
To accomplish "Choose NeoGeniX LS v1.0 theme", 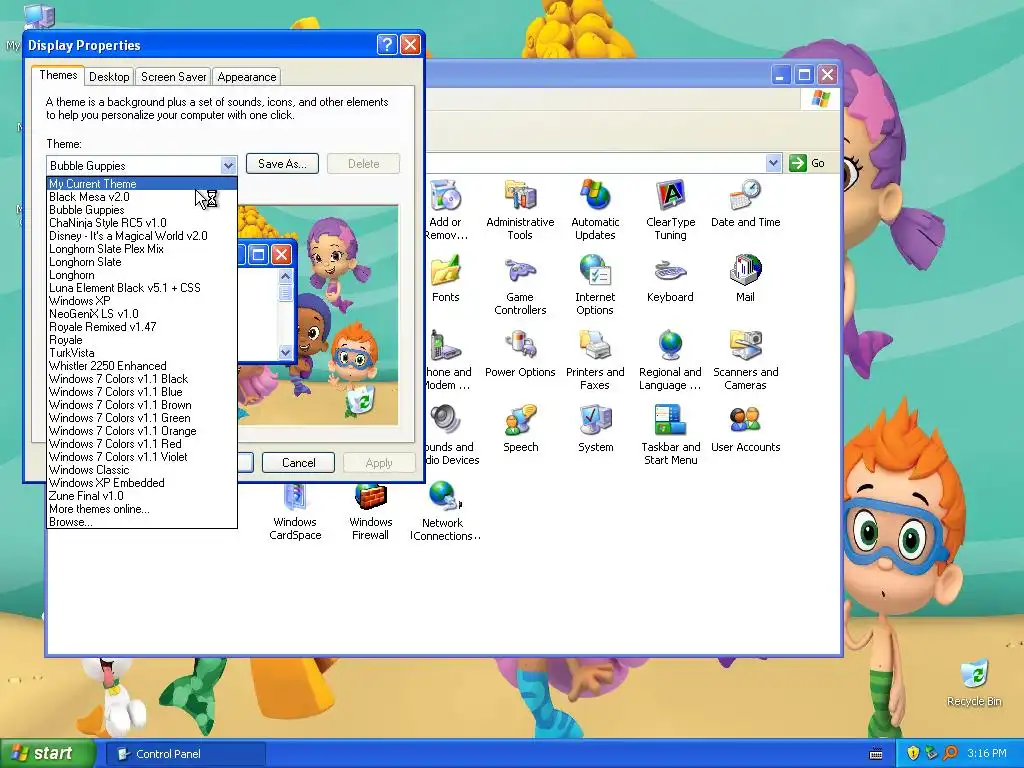I will (142, 314).
